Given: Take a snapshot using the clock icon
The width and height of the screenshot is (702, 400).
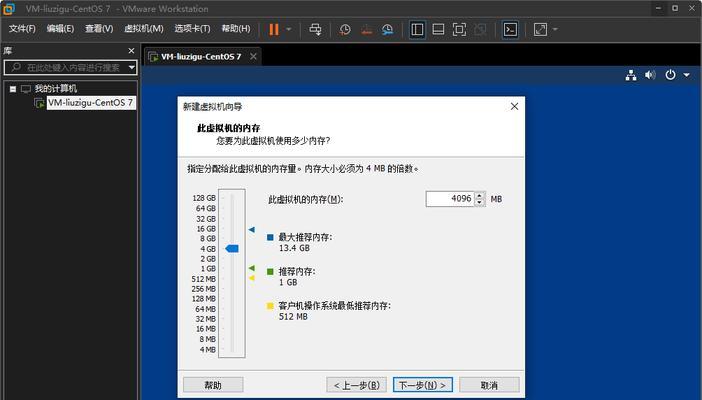Looking at the screenshot, I should (x=345, y=30).
